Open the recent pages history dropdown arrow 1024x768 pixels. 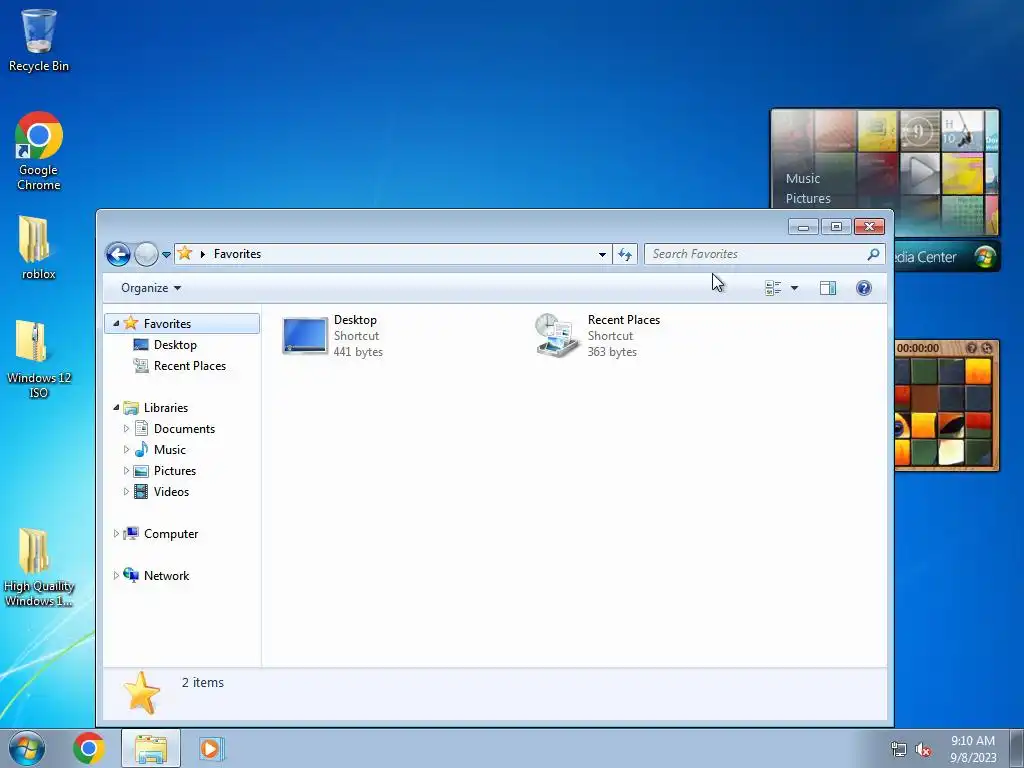point(167,255)
